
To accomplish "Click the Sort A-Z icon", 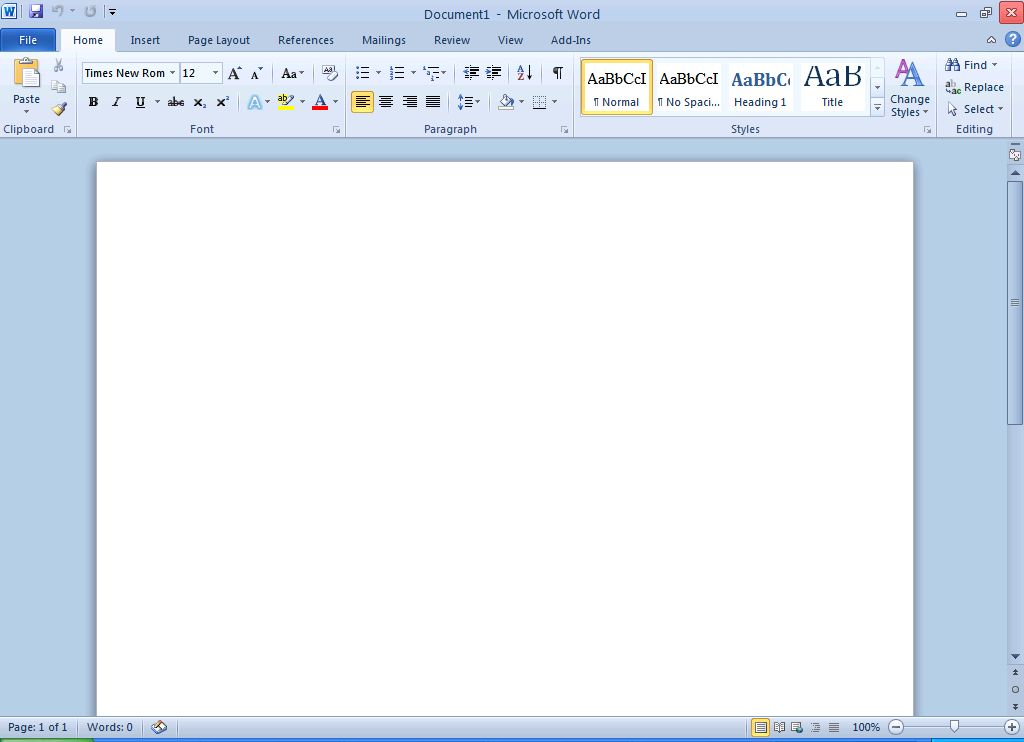I will pyautogui.click(x=524, y=73).
